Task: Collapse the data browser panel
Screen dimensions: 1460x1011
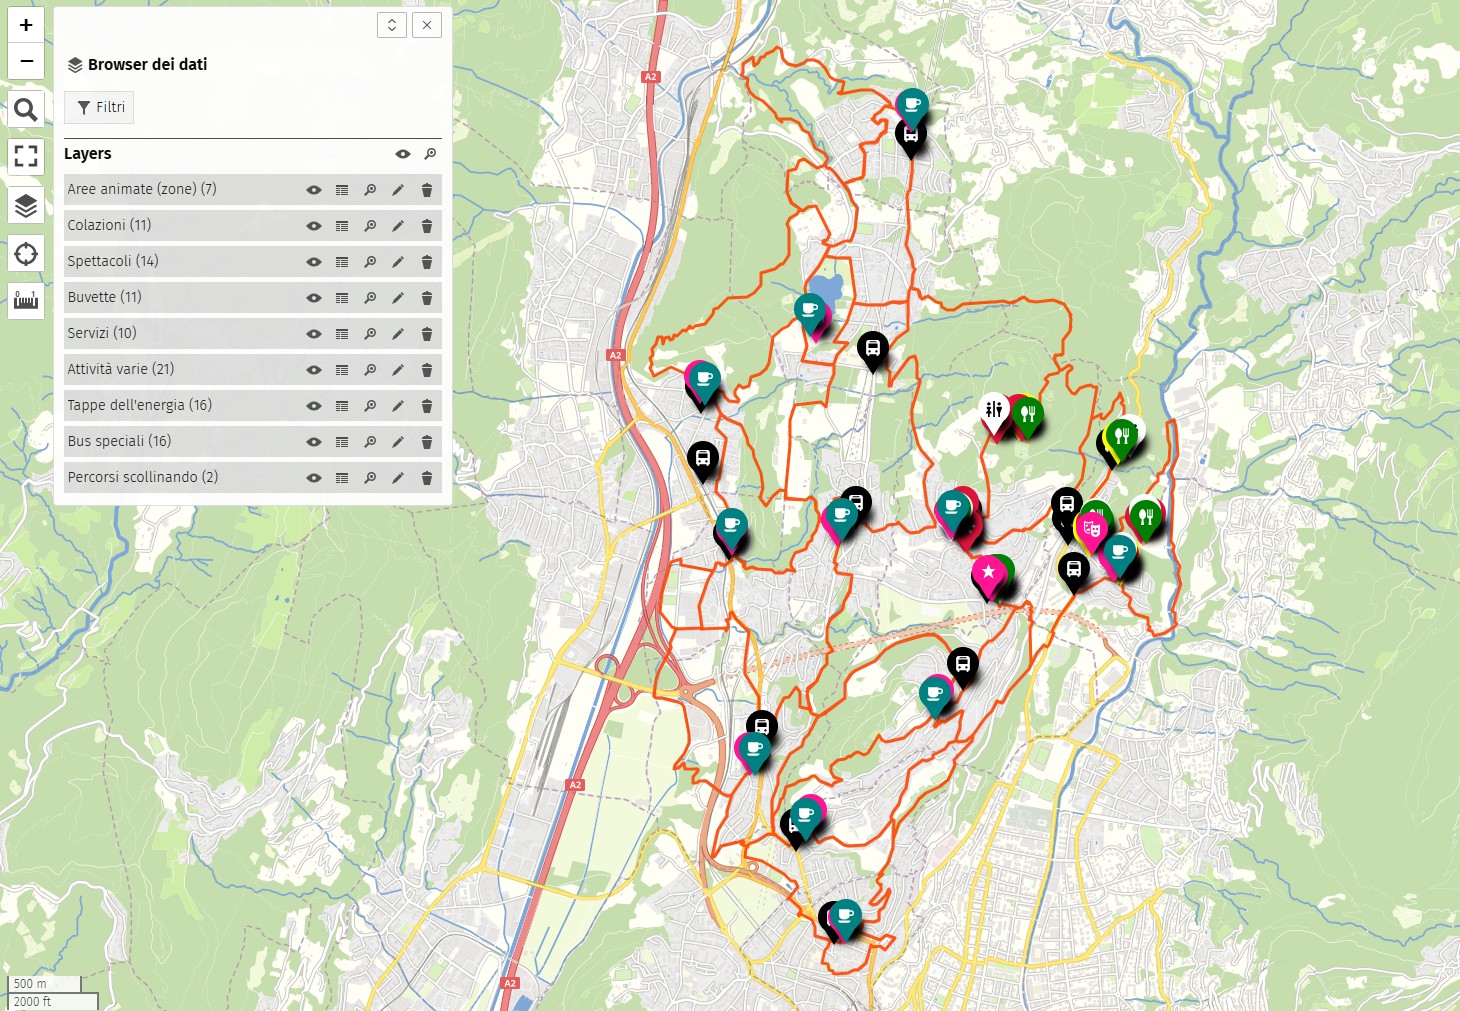Action: click(392, 25)
